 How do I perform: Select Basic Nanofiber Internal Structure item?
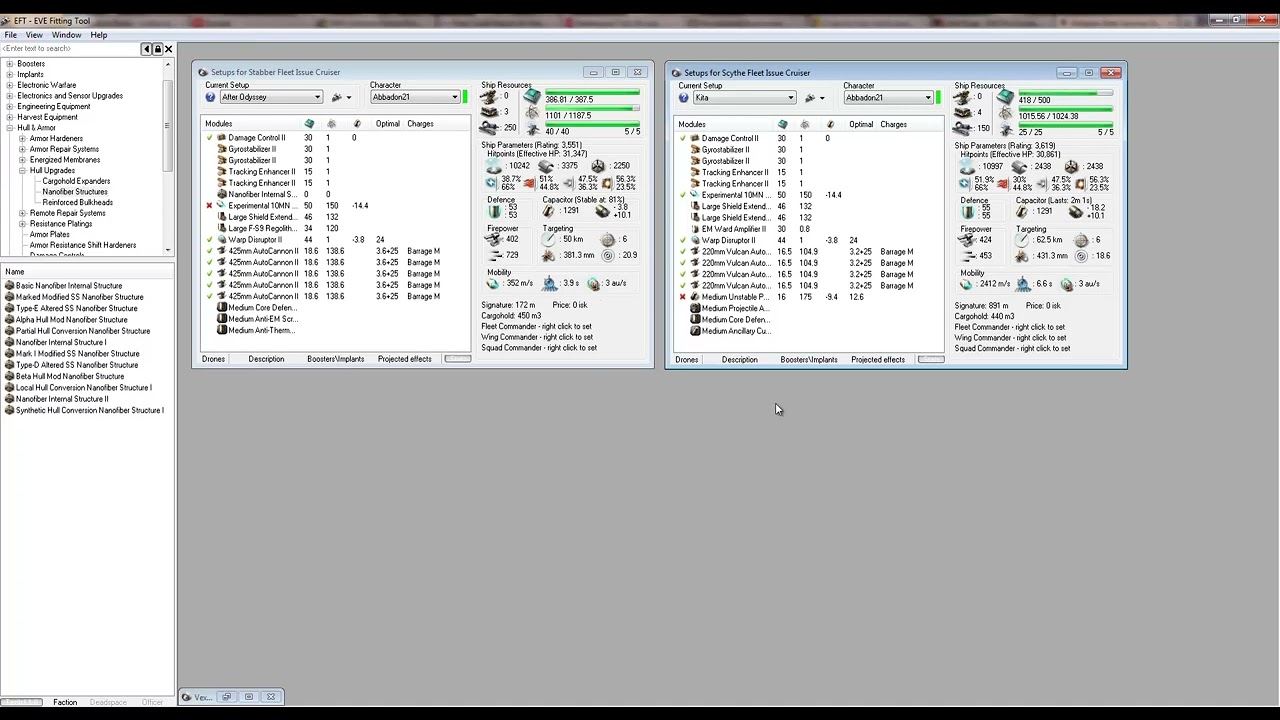tap(69, 286)
